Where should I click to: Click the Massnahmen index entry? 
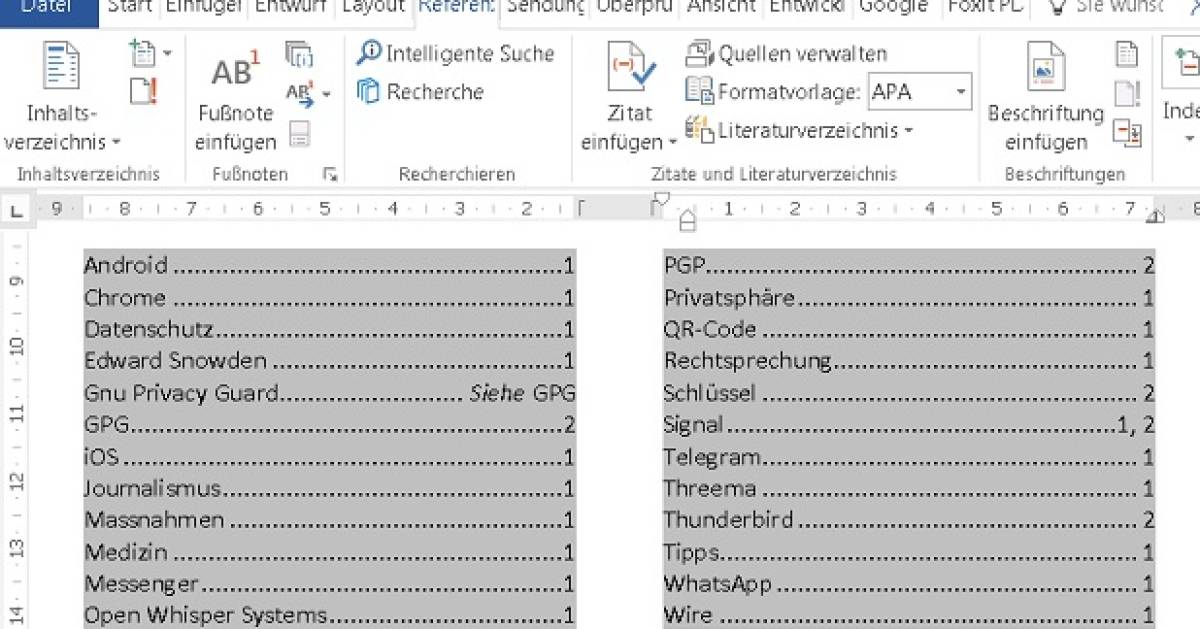tap(154, 520)
